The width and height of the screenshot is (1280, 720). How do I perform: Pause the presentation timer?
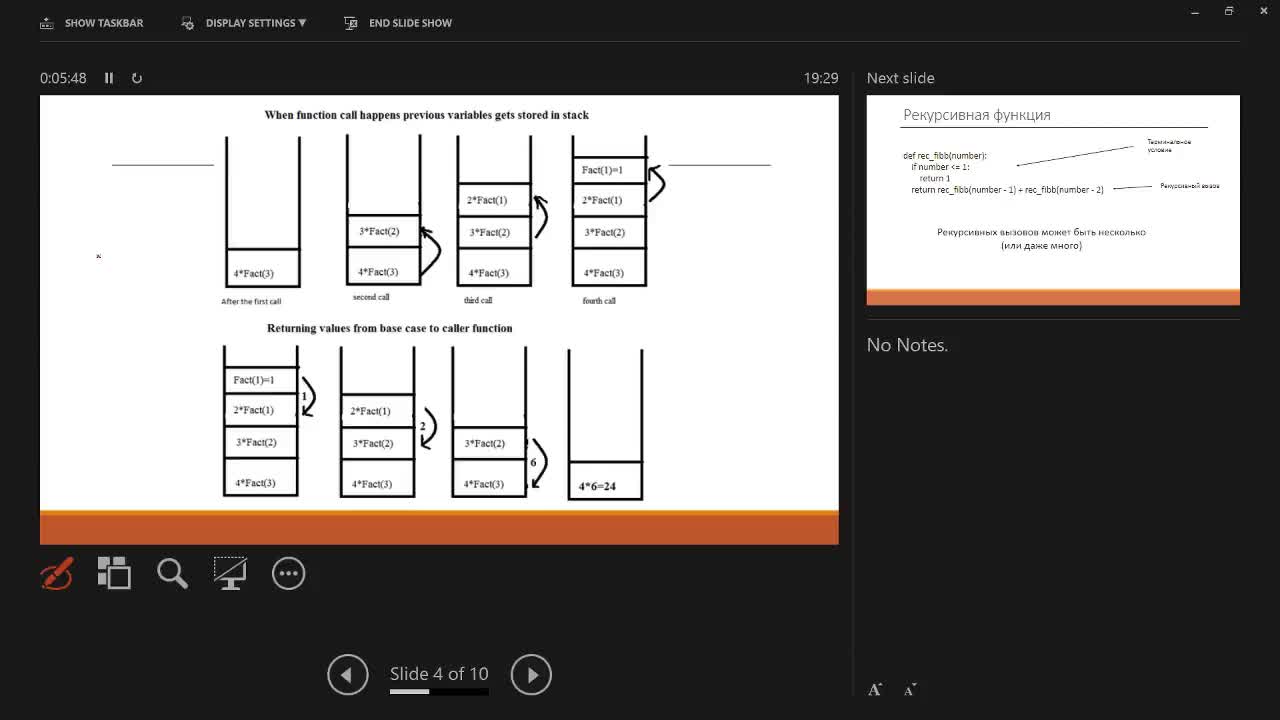[x=109, y=78]
